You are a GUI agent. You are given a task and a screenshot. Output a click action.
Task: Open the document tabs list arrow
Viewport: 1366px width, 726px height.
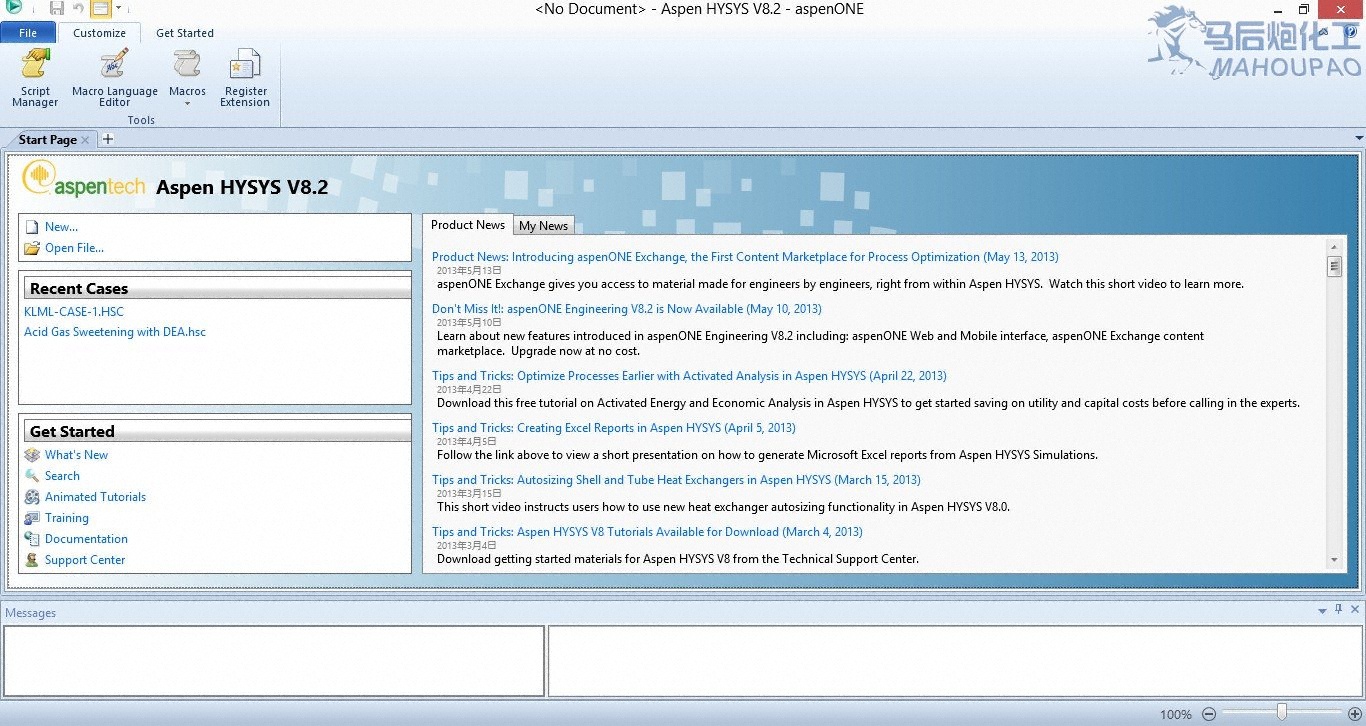click(1359, 138)
